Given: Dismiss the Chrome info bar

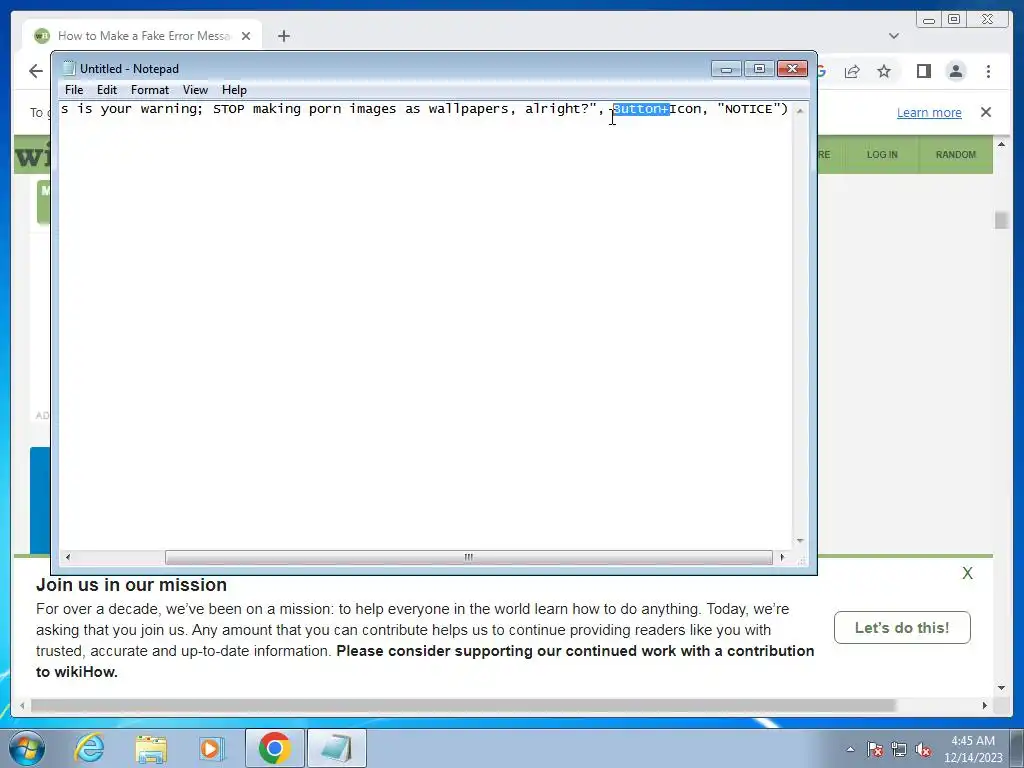Looking at the screenshot, I should point(985,112).
